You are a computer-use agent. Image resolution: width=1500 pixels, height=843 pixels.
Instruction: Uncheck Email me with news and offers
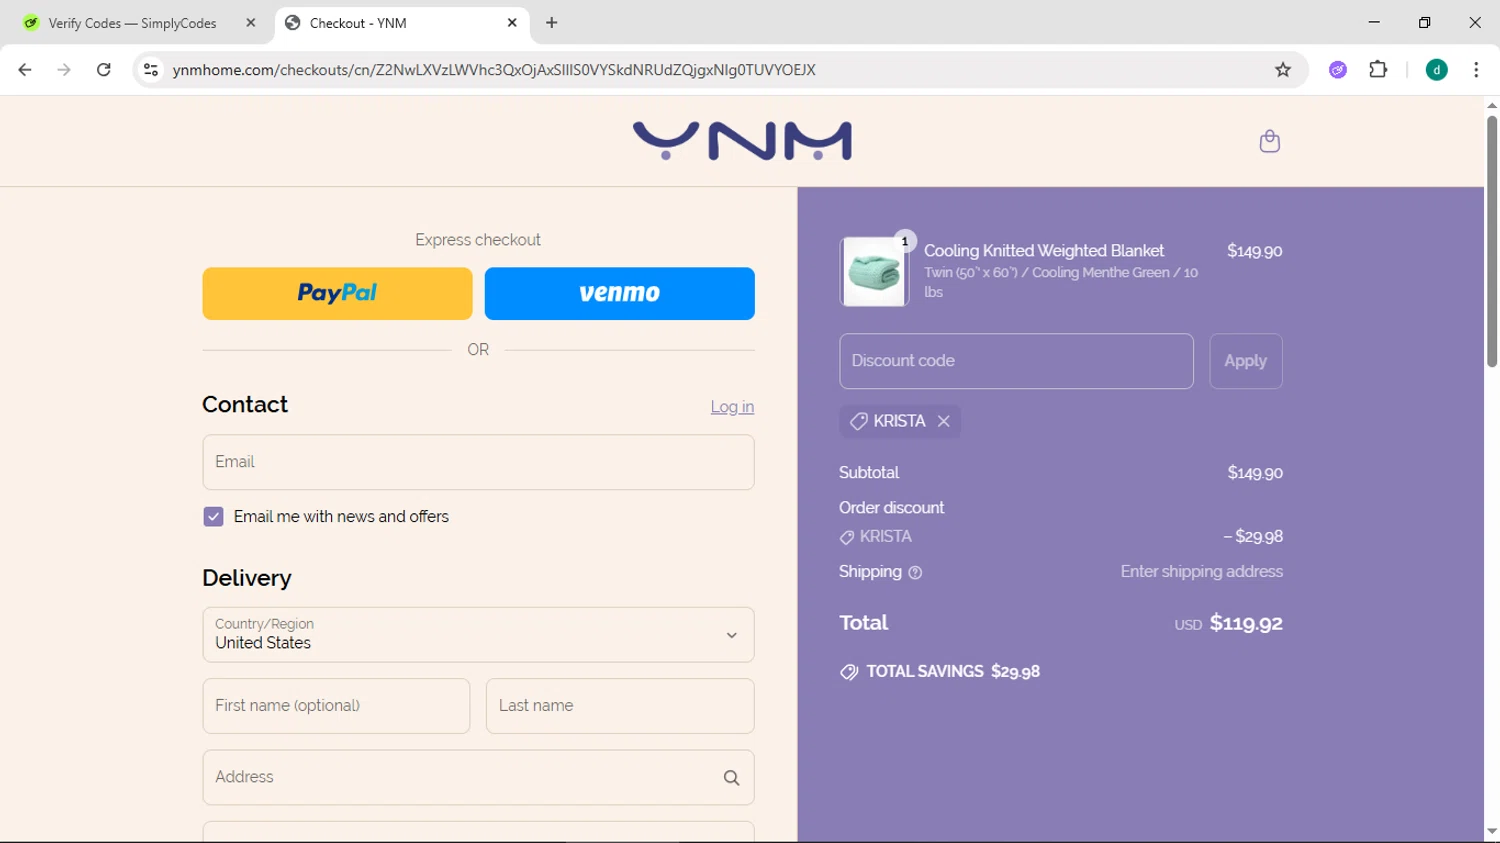click(213, 517)
